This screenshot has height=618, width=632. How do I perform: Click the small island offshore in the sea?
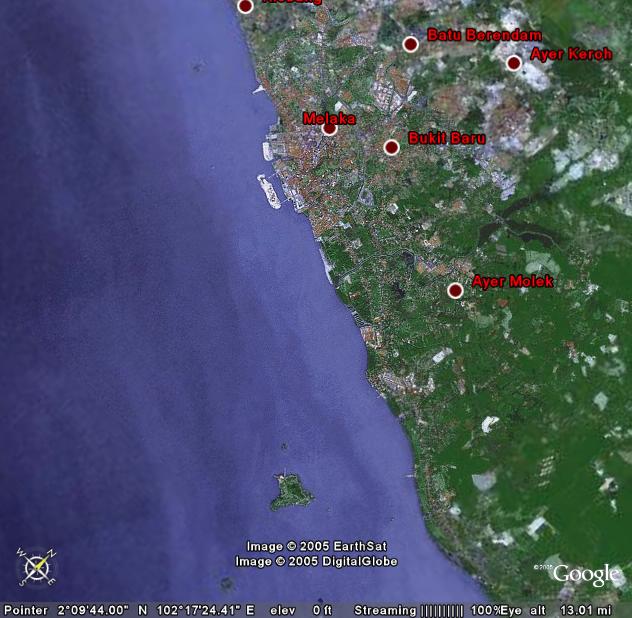291,491
